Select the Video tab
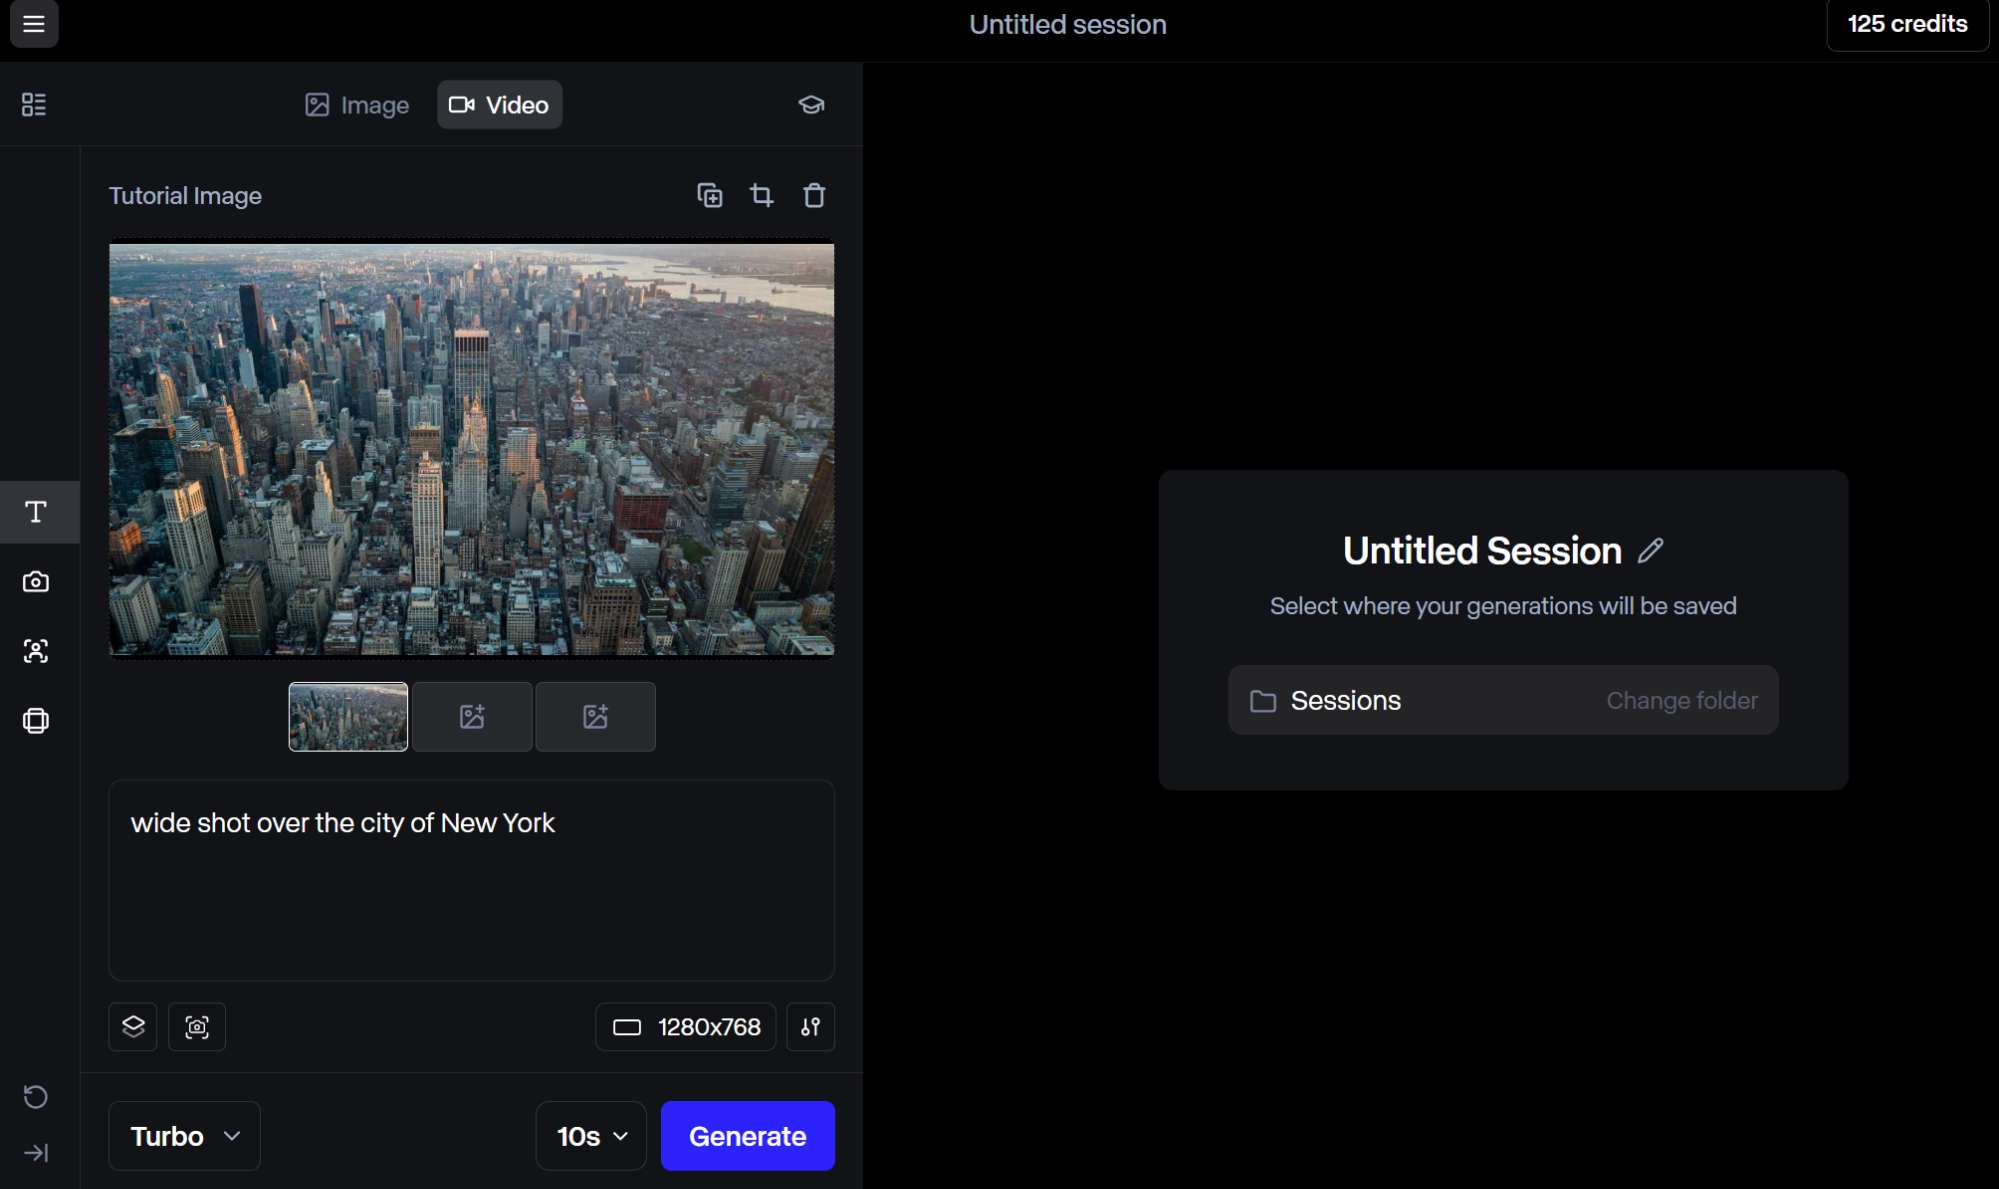 pyautogui.click(x=499, y=105)
